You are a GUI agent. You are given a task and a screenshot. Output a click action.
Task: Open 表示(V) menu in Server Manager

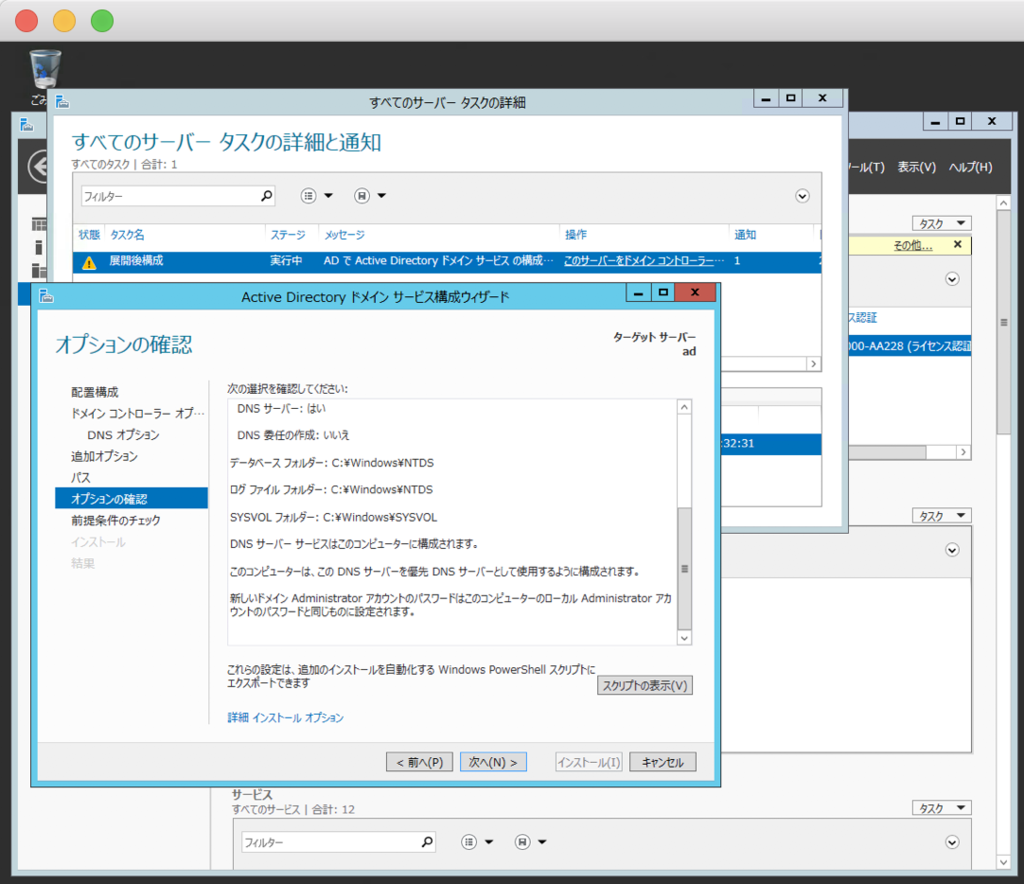pyautogui.click(x=916, y=167)
